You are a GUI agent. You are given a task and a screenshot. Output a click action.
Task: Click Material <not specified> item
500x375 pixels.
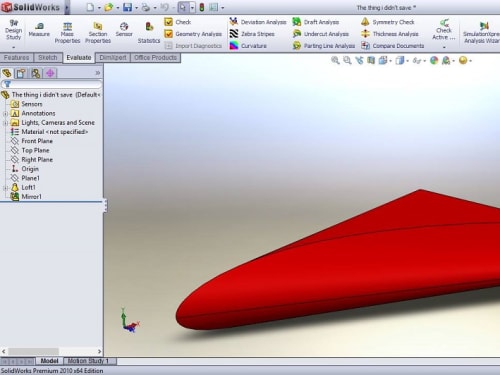point(54,132)
